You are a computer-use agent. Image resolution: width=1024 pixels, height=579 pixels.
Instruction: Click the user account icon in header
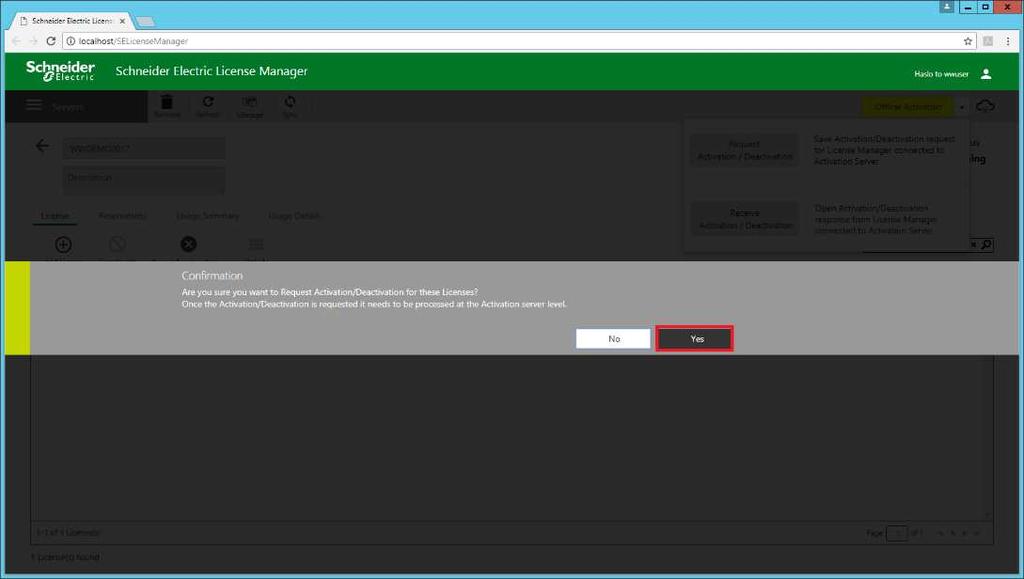coord(986,74)
